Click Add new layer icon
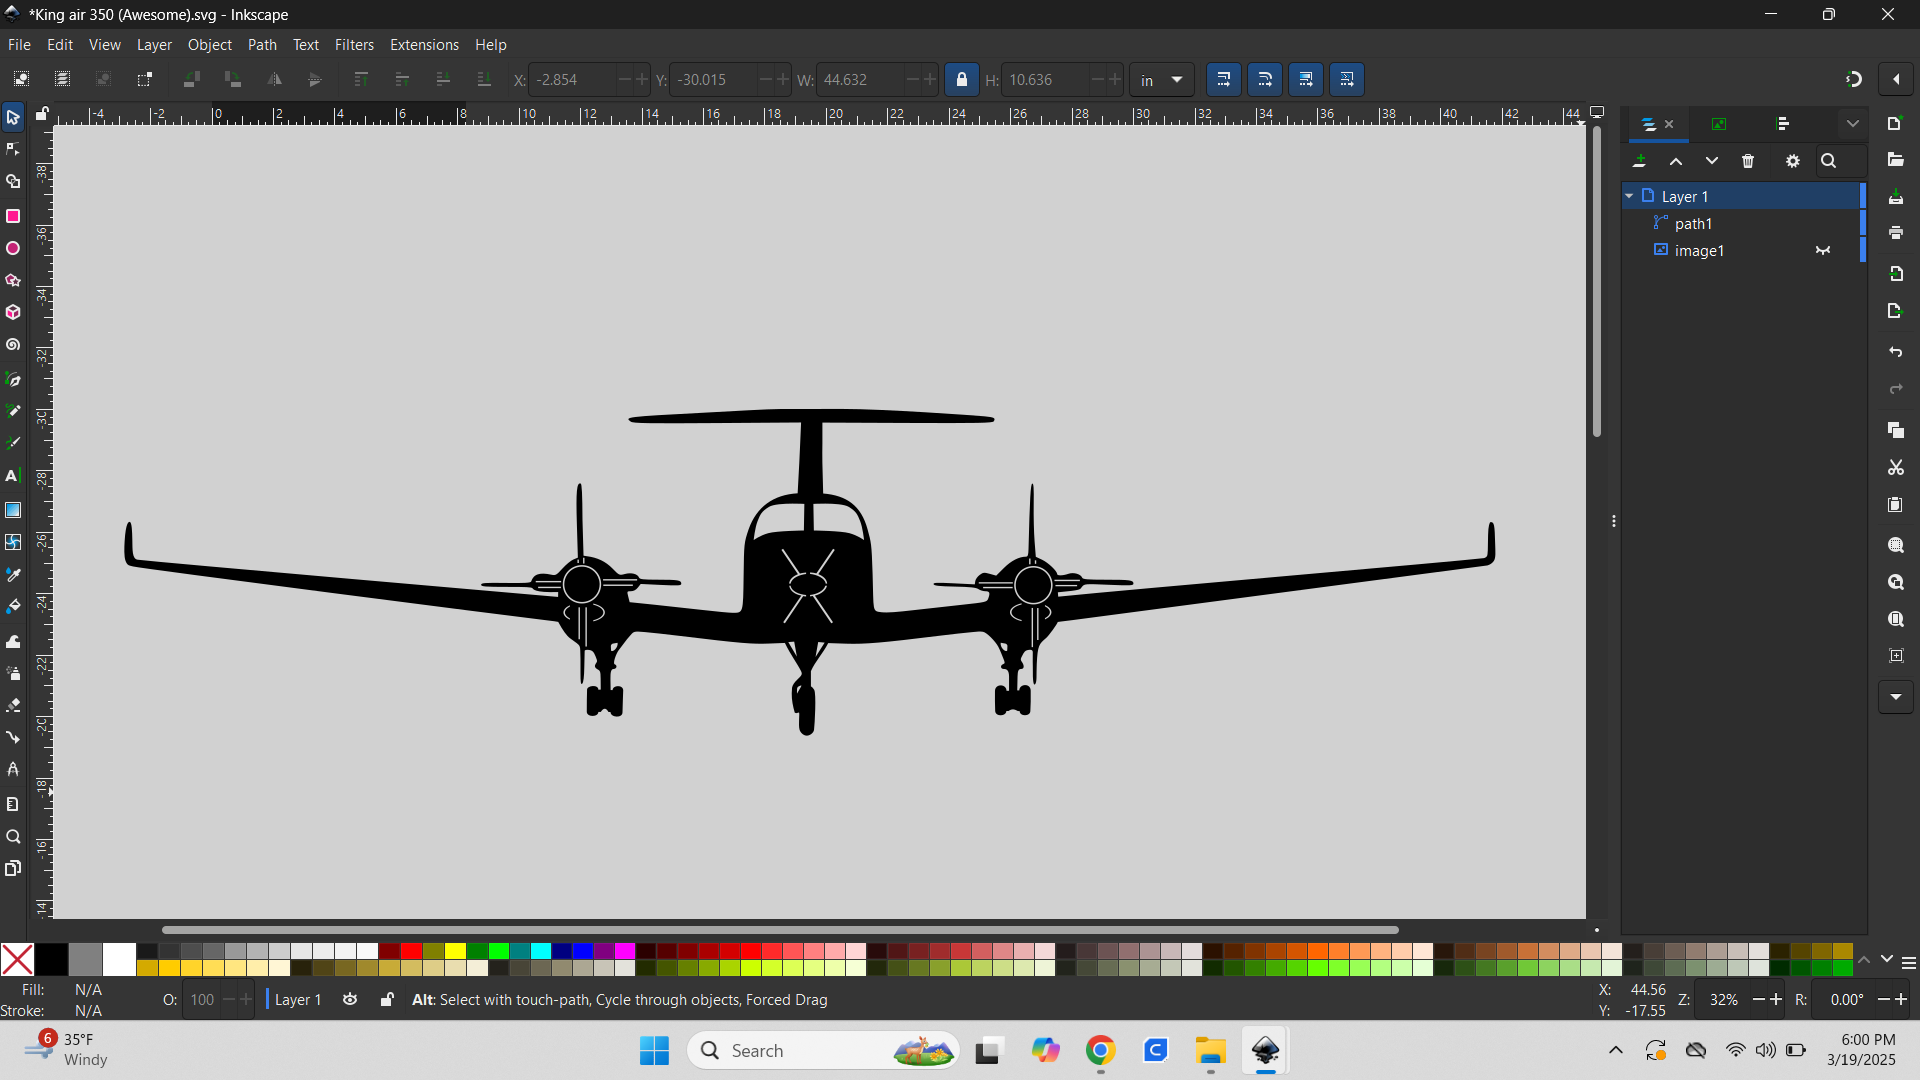 1640,162
